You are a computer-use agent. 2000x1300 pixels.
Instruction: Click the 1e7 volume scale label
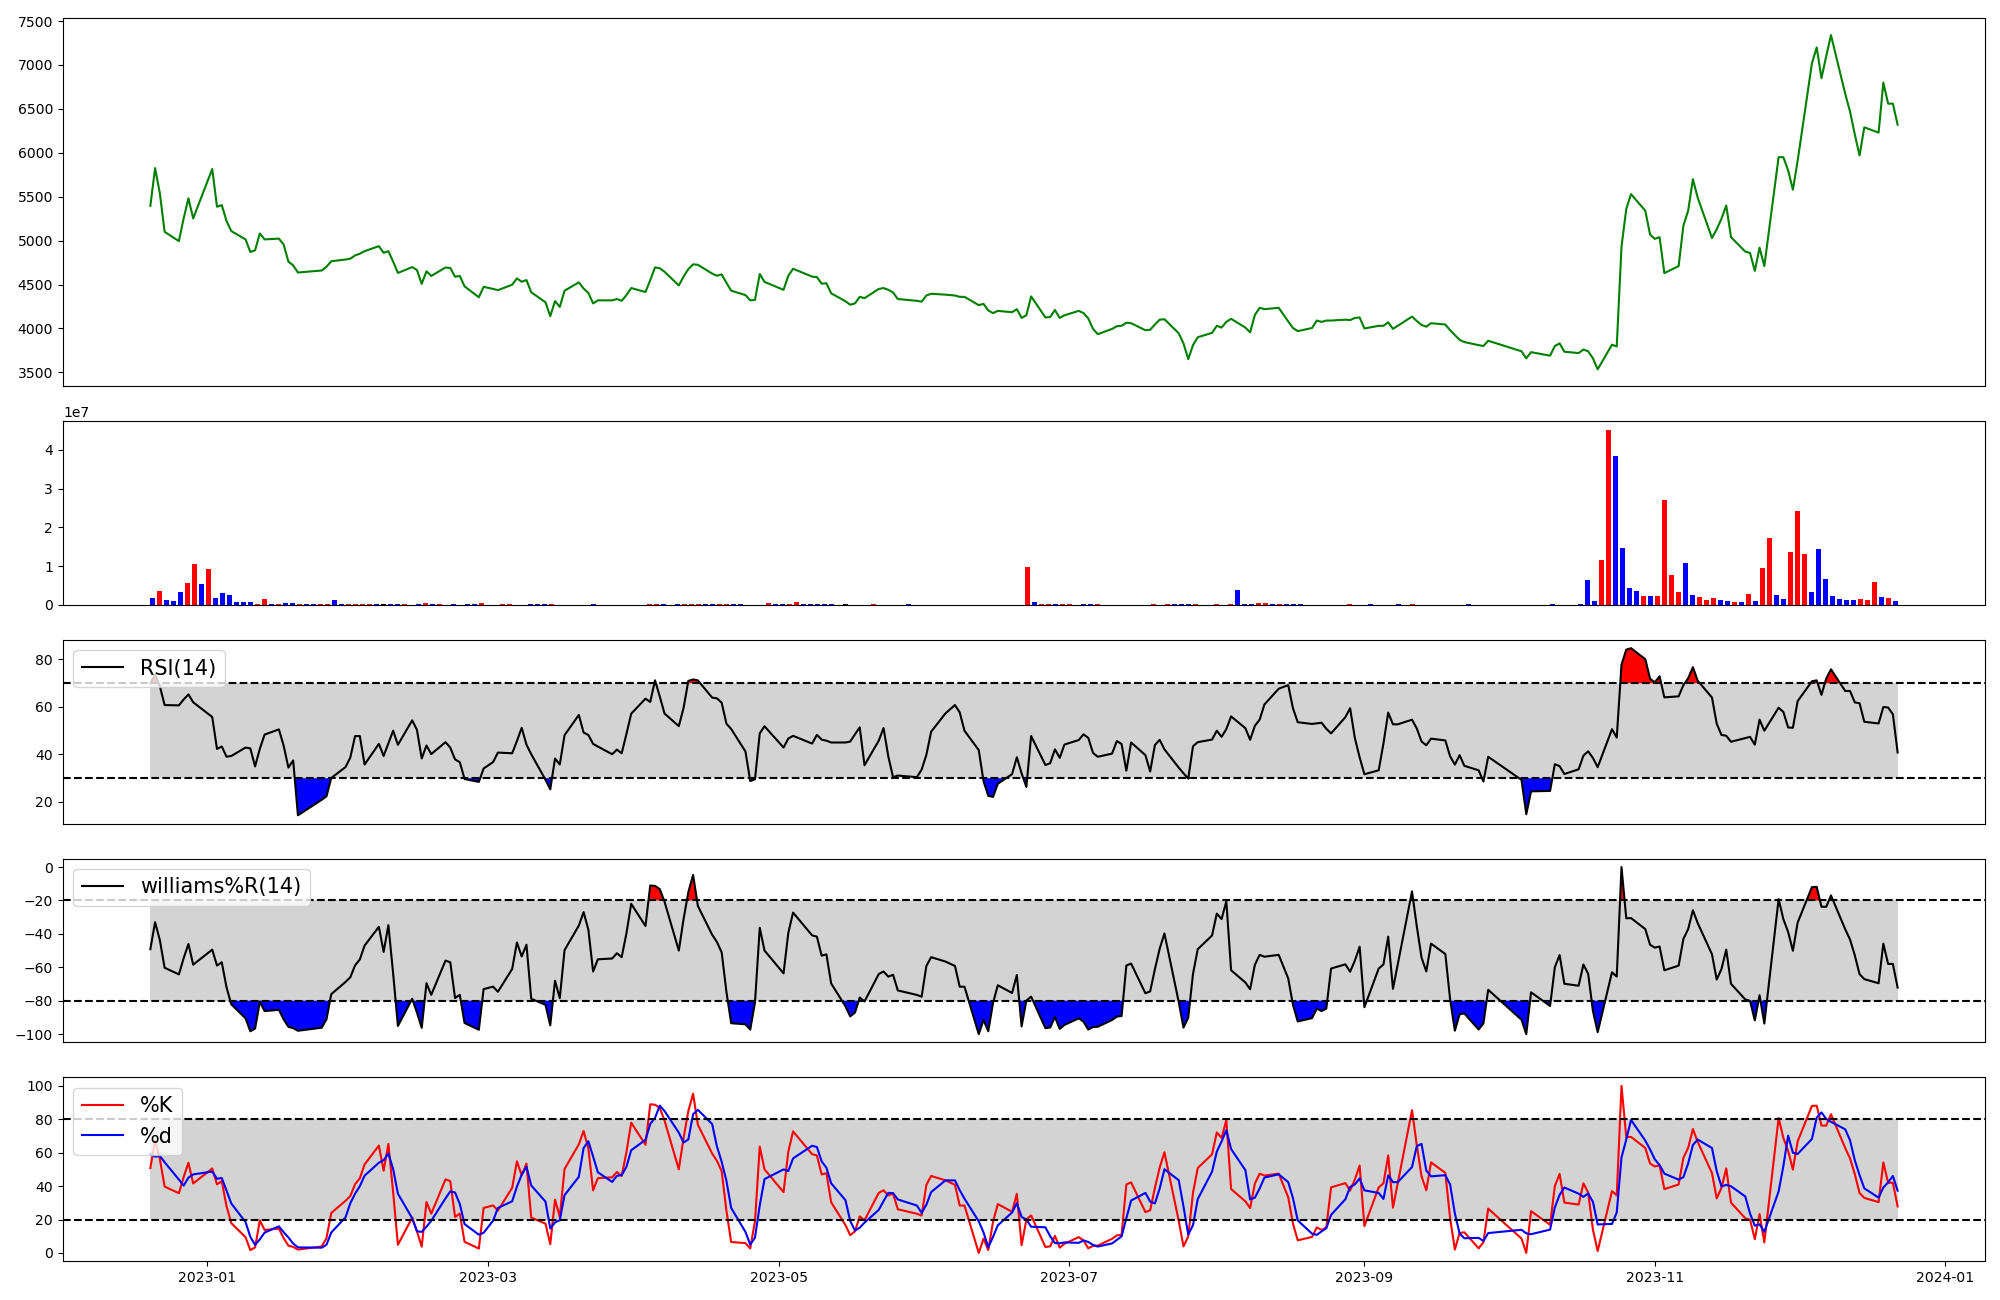[77, 413]
